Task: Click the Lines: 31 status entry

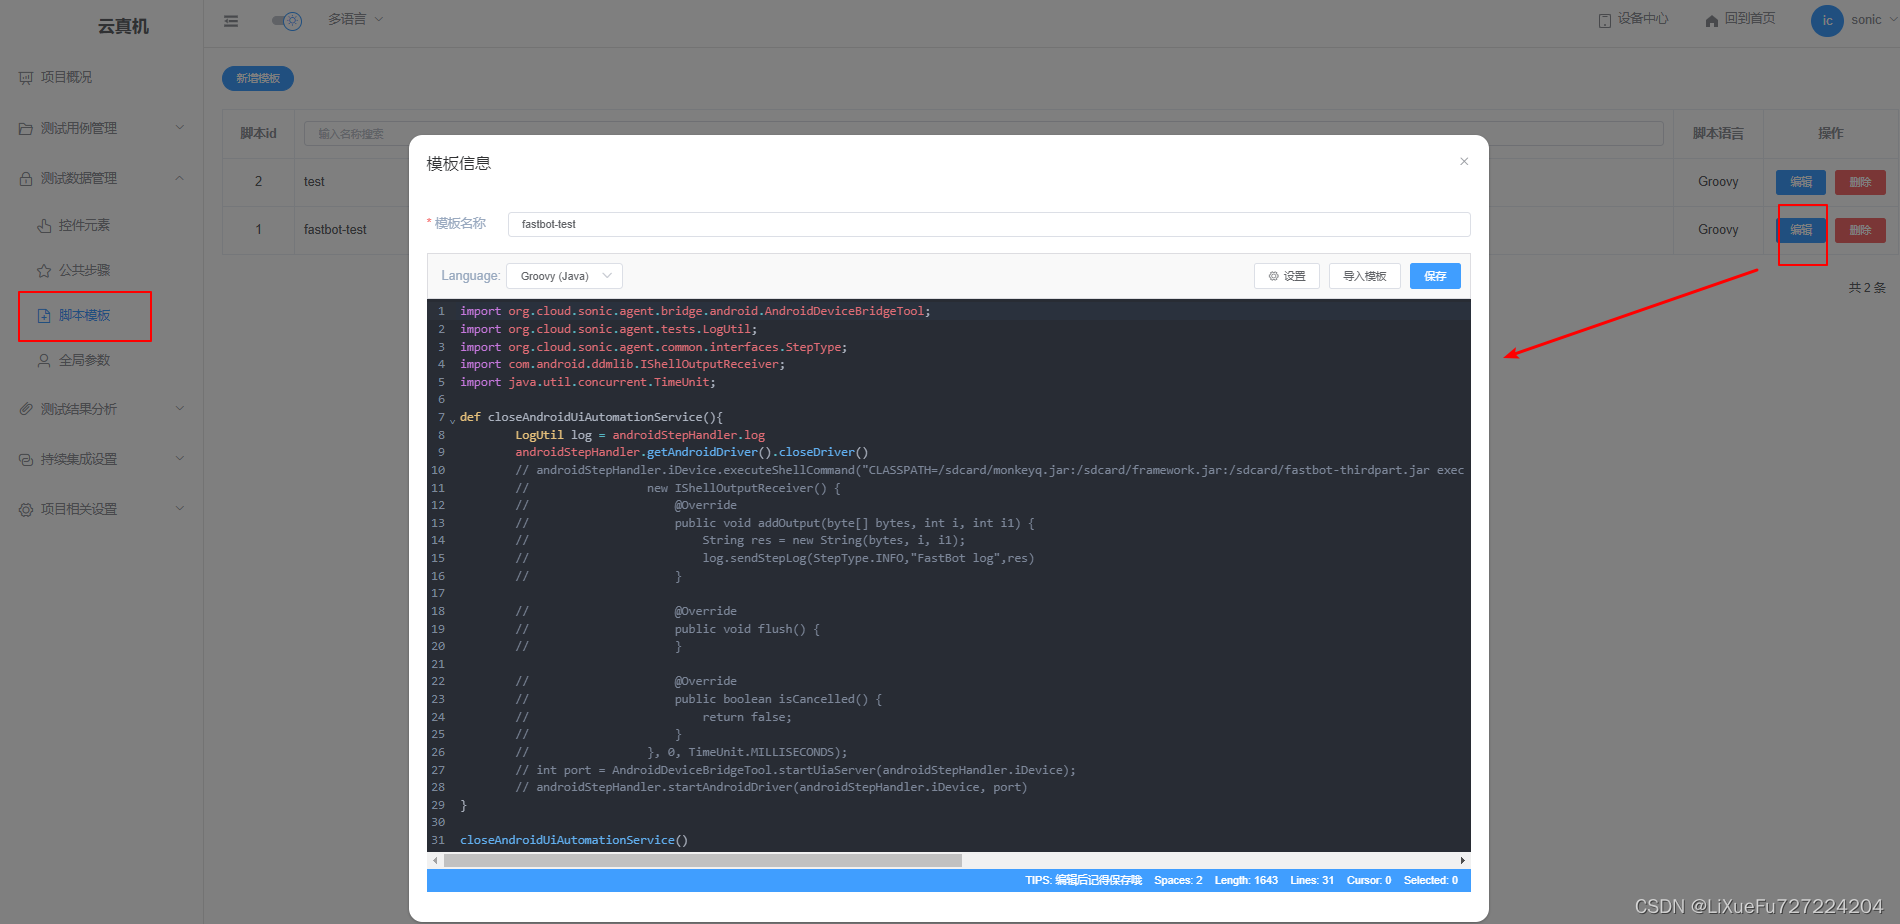Action: pos(1312,880)
